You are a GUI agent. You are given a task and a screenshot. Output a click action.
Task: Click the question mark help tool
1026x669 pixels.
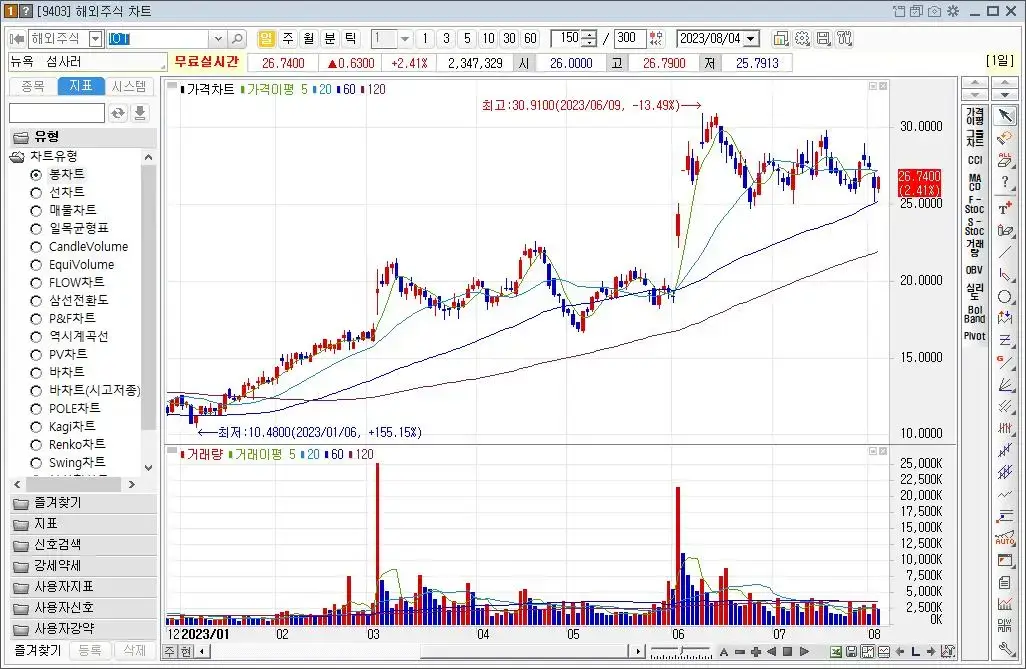1005,182
